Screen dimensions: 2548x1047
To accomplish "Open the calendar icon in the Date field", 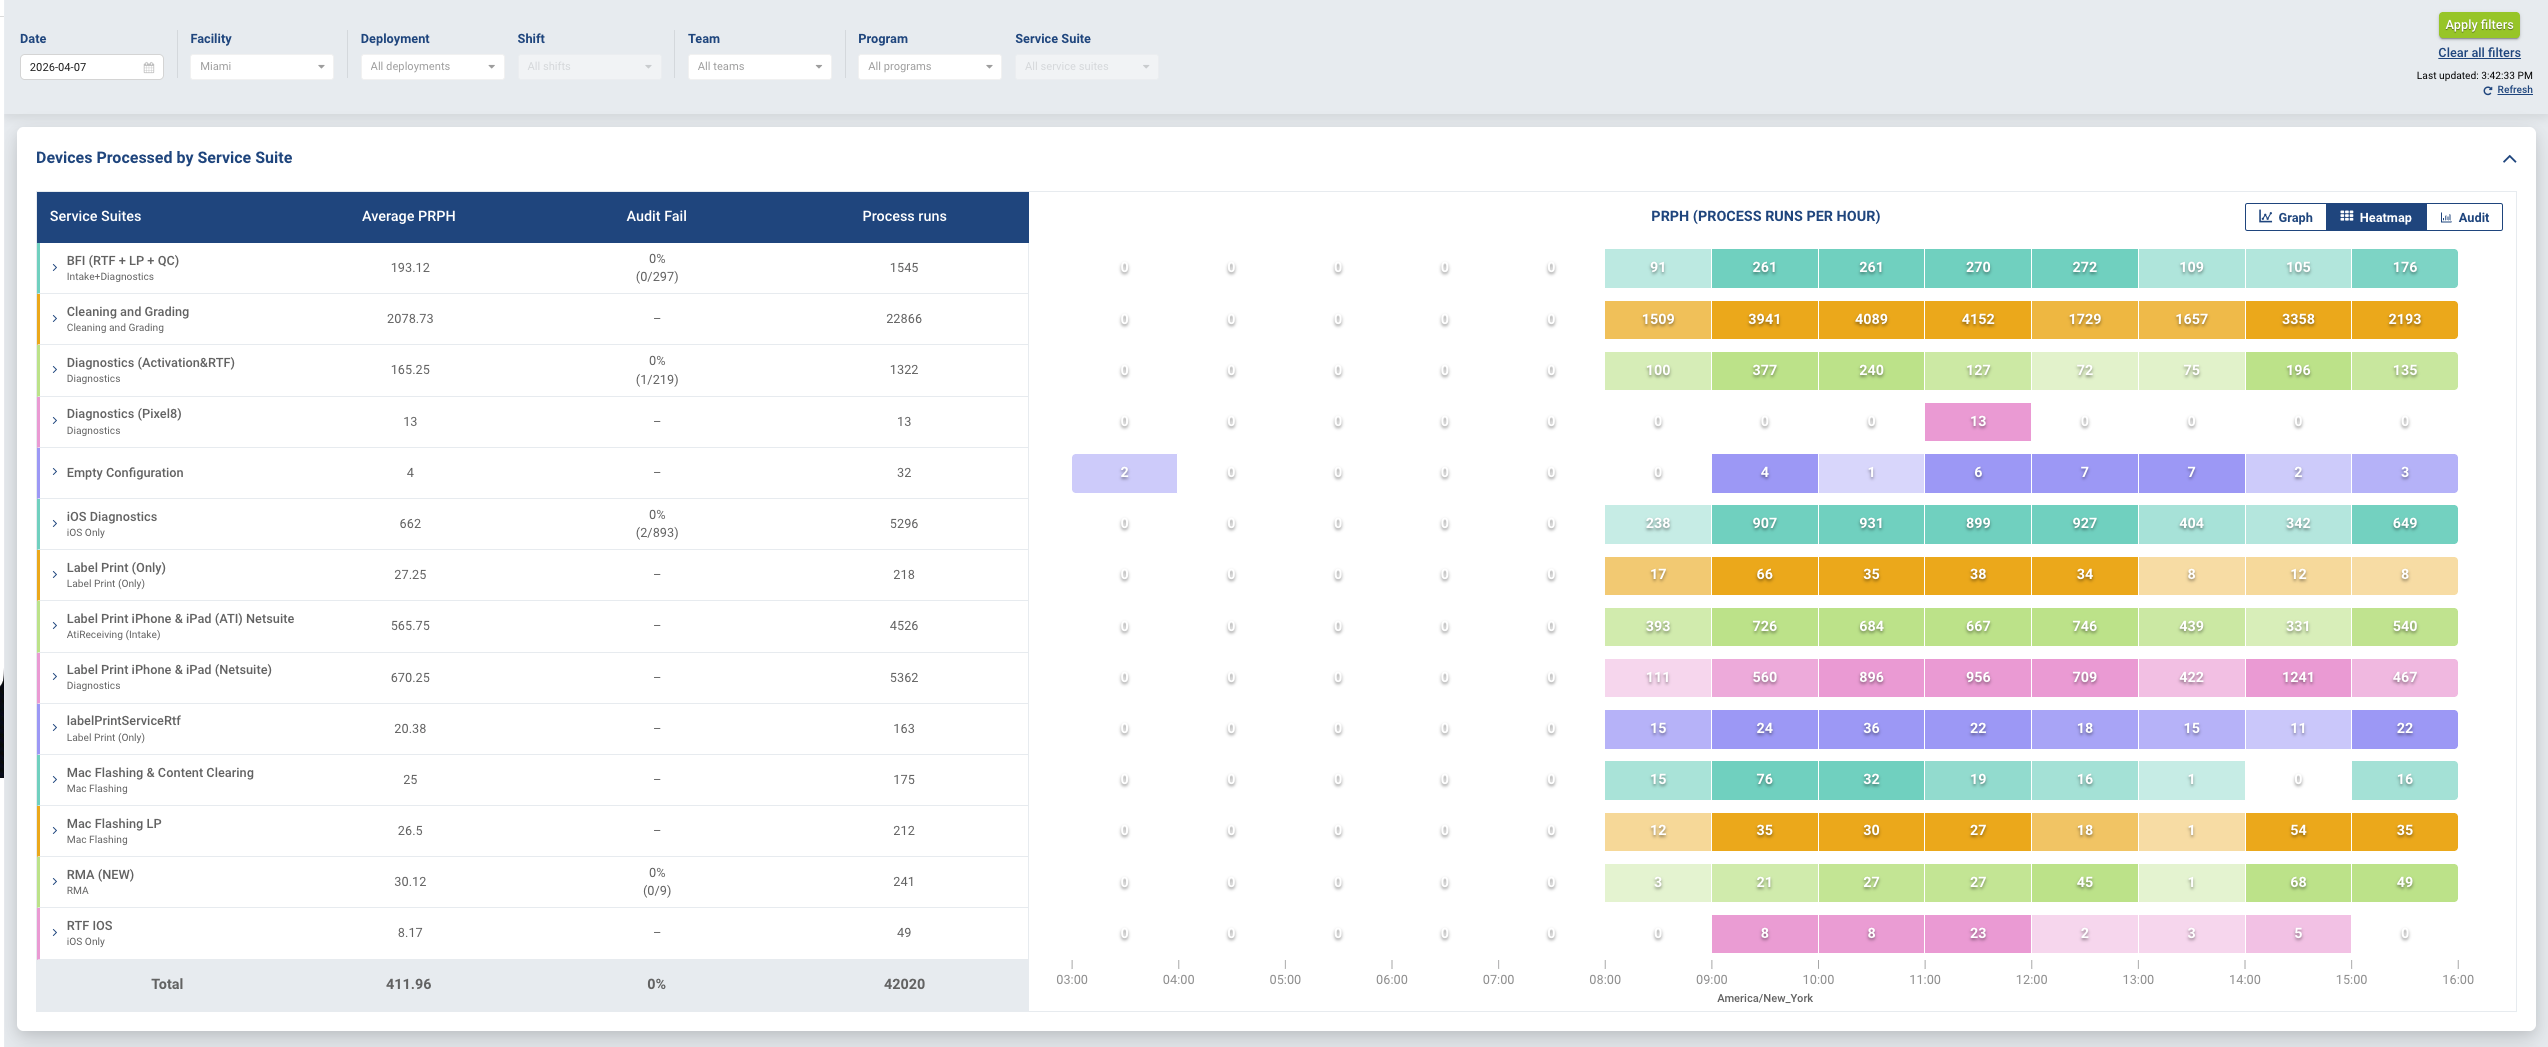I will [149, 67].
